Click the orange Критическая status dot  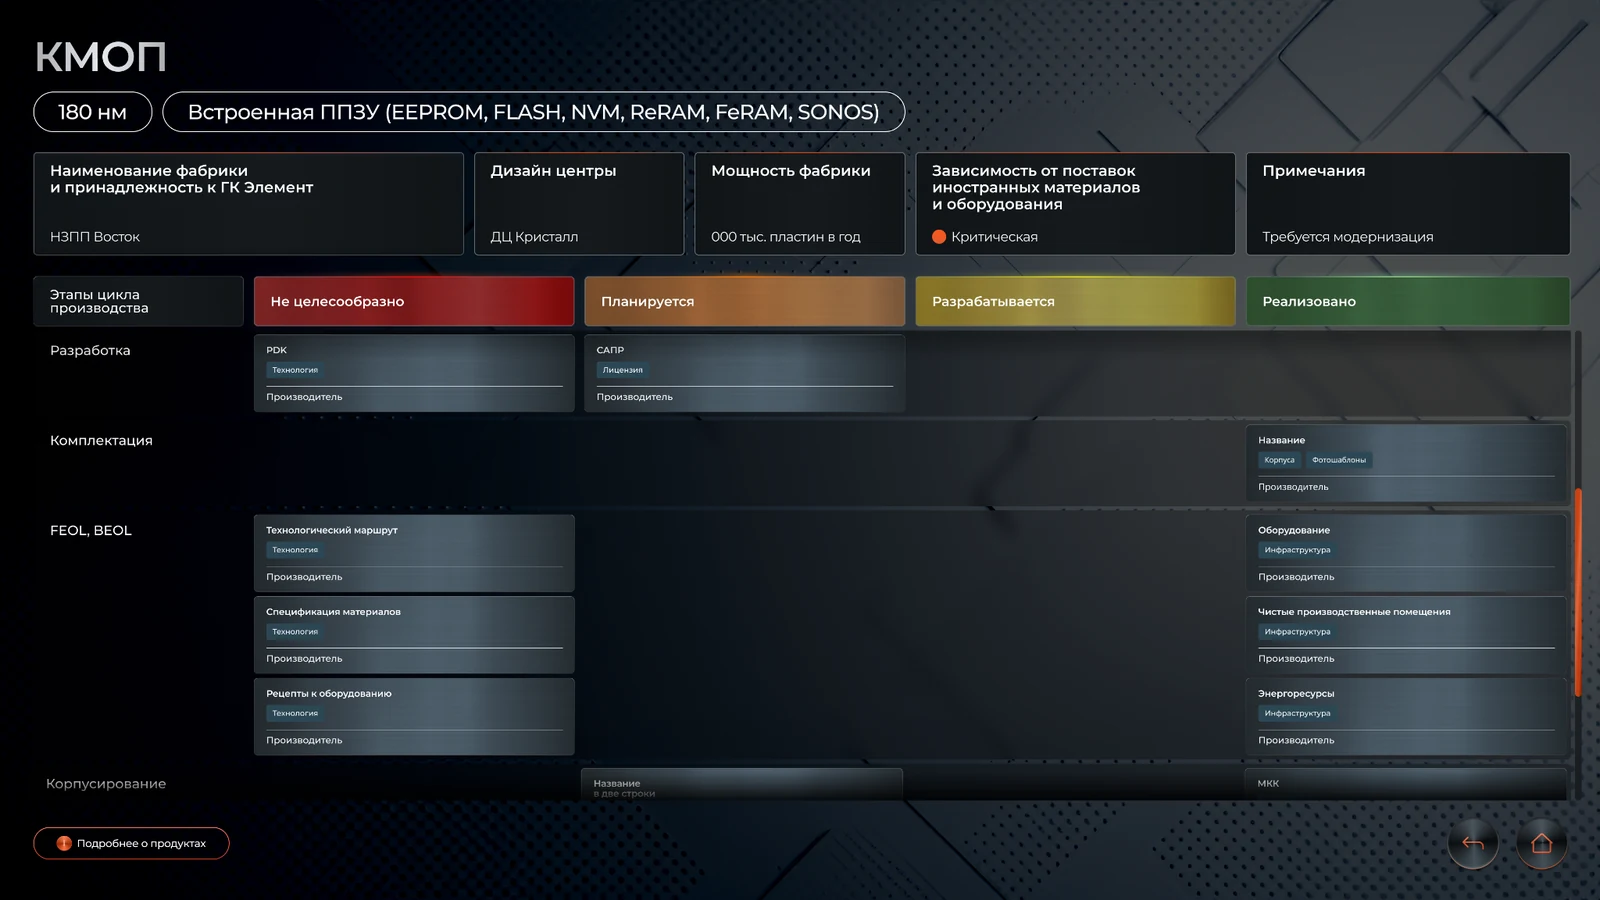tap(939, 237)
